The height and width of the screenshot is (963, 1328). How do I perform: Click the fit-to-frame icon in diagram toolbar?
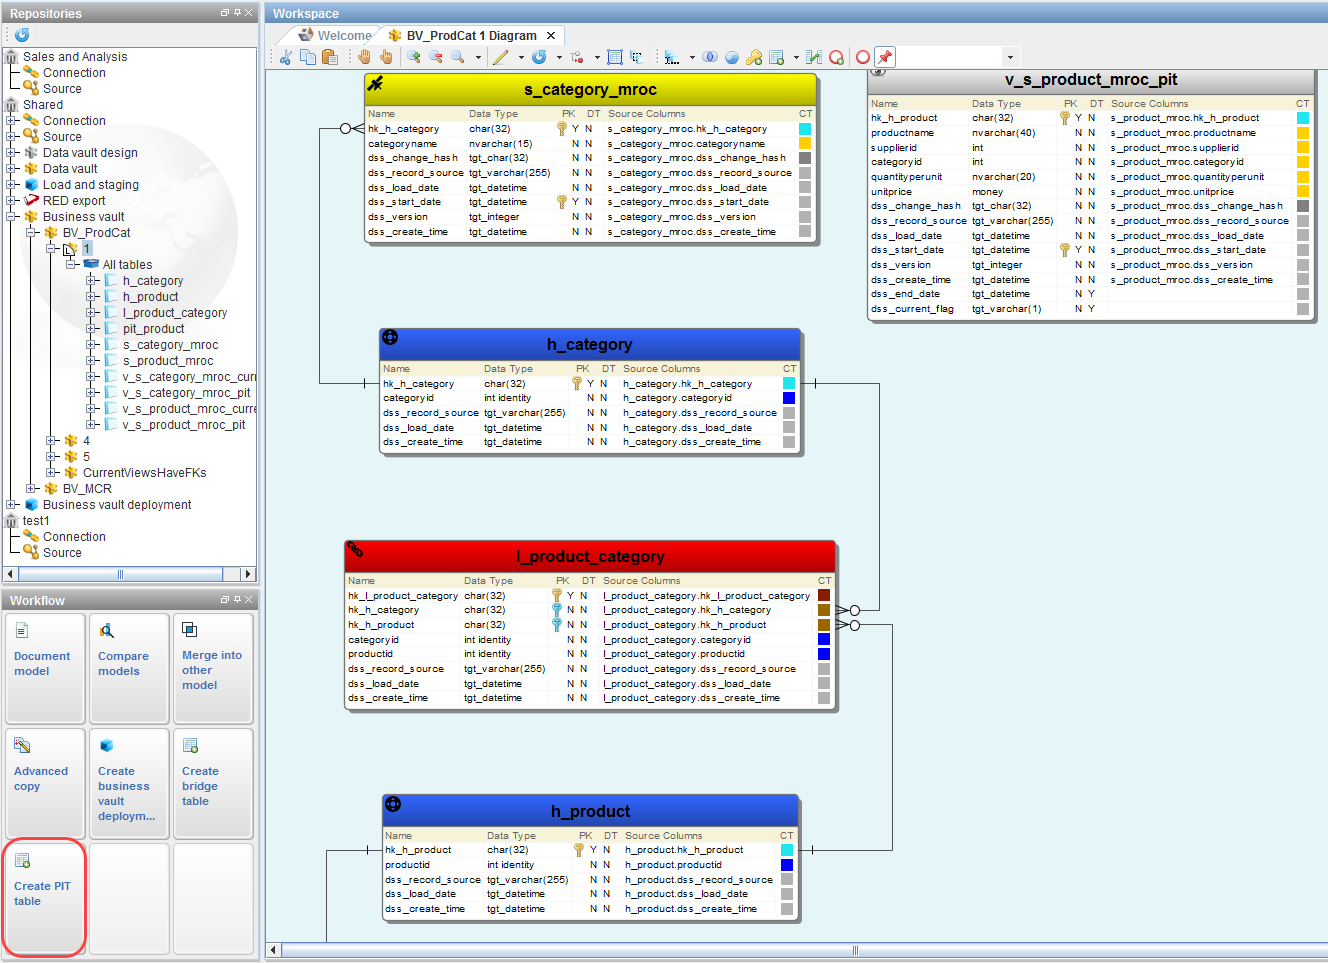[614, 57]
